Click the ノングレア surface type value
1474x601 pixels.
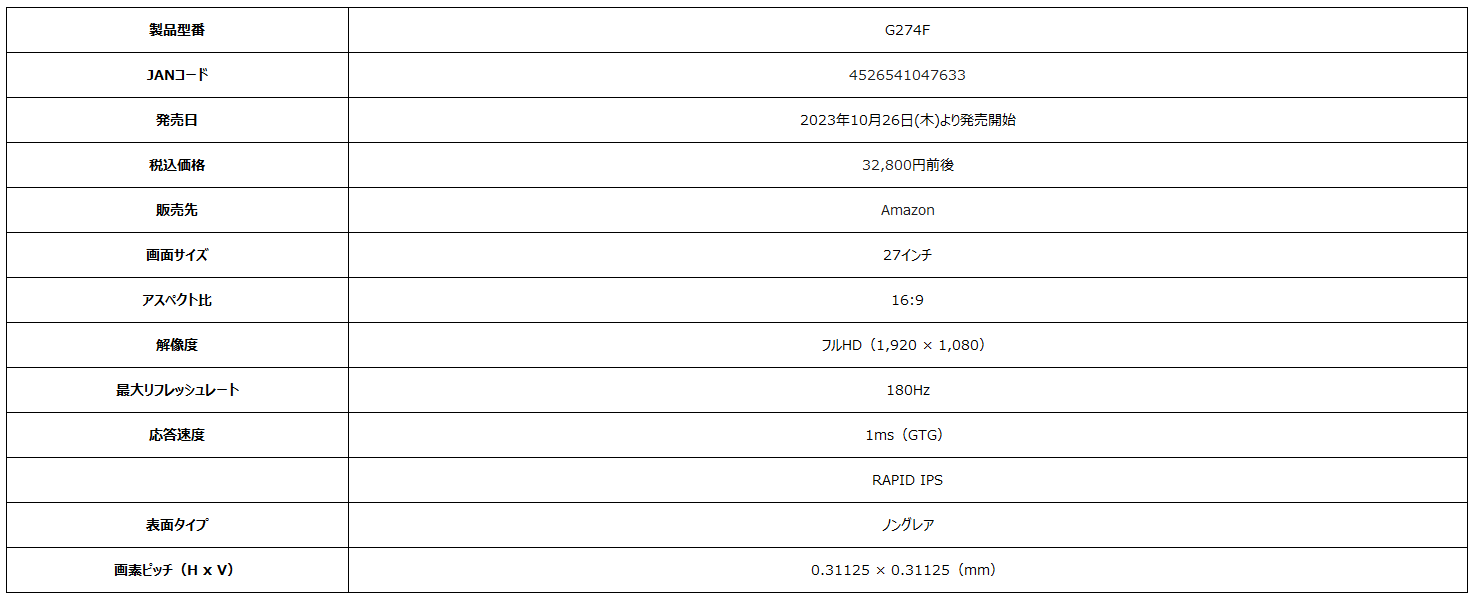click(908, 525)
